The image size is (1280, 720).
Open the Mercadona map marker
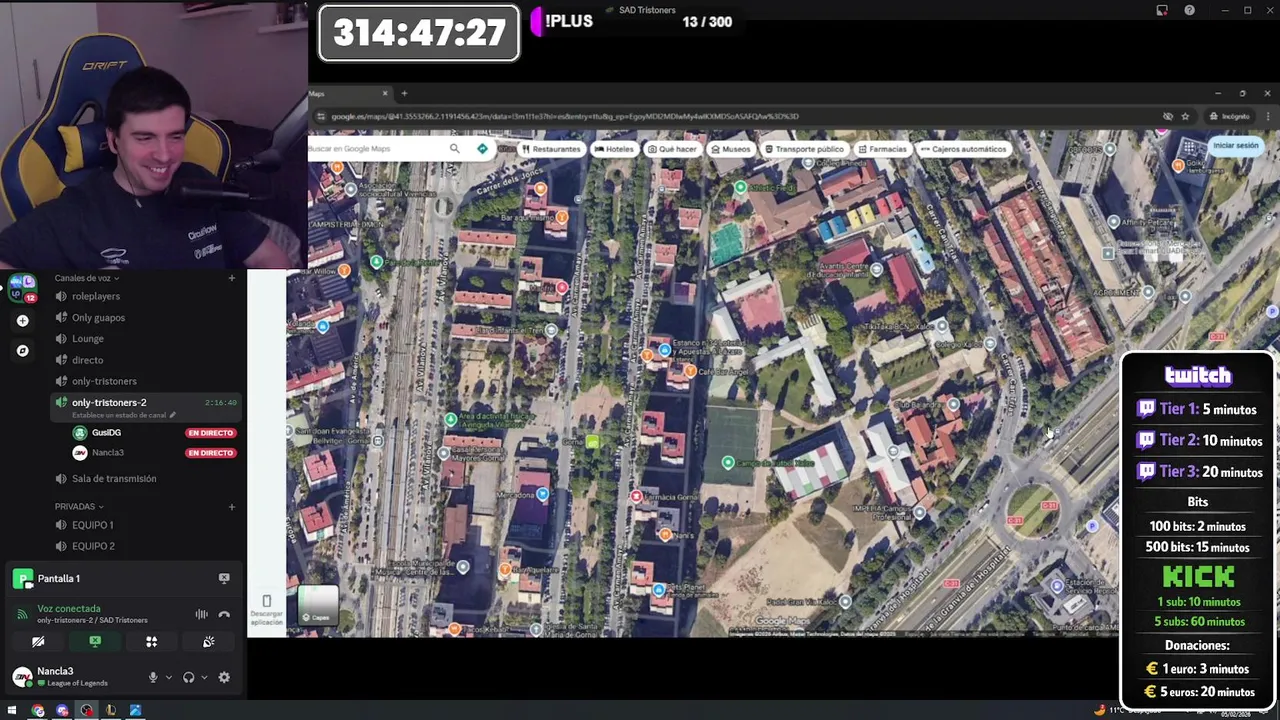tap(542, 494)
